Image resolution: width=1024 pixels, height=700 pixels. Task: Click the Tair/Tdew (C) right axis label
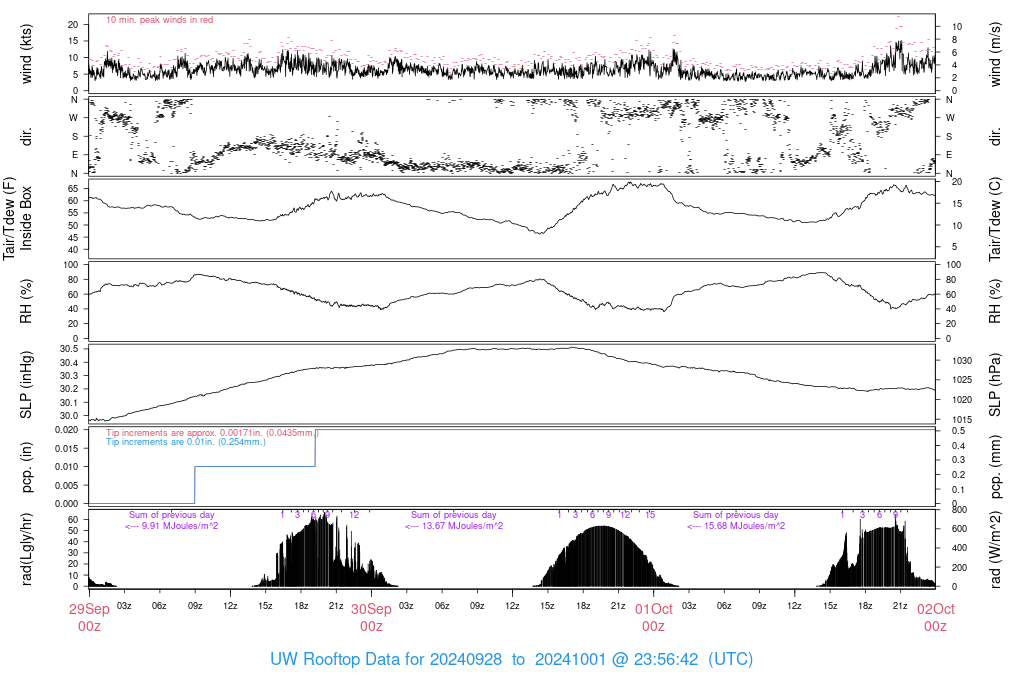tap(995, 218)
